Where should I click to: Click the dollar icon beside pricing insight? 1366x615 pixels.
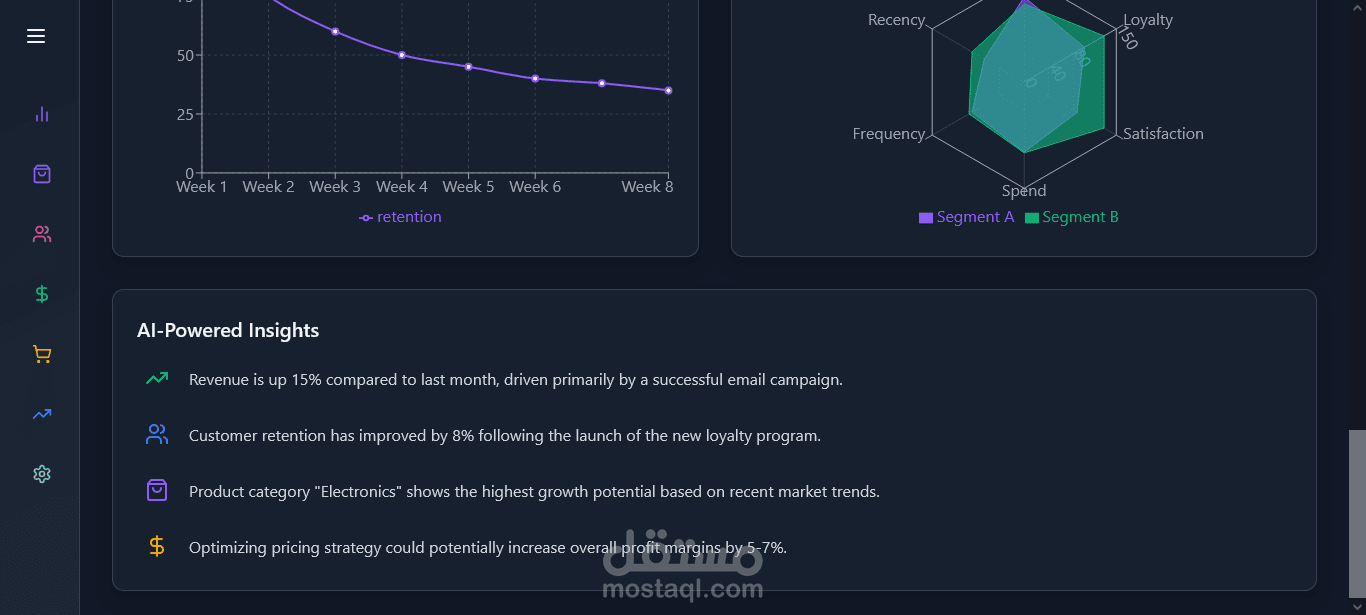tap(157, 547)
